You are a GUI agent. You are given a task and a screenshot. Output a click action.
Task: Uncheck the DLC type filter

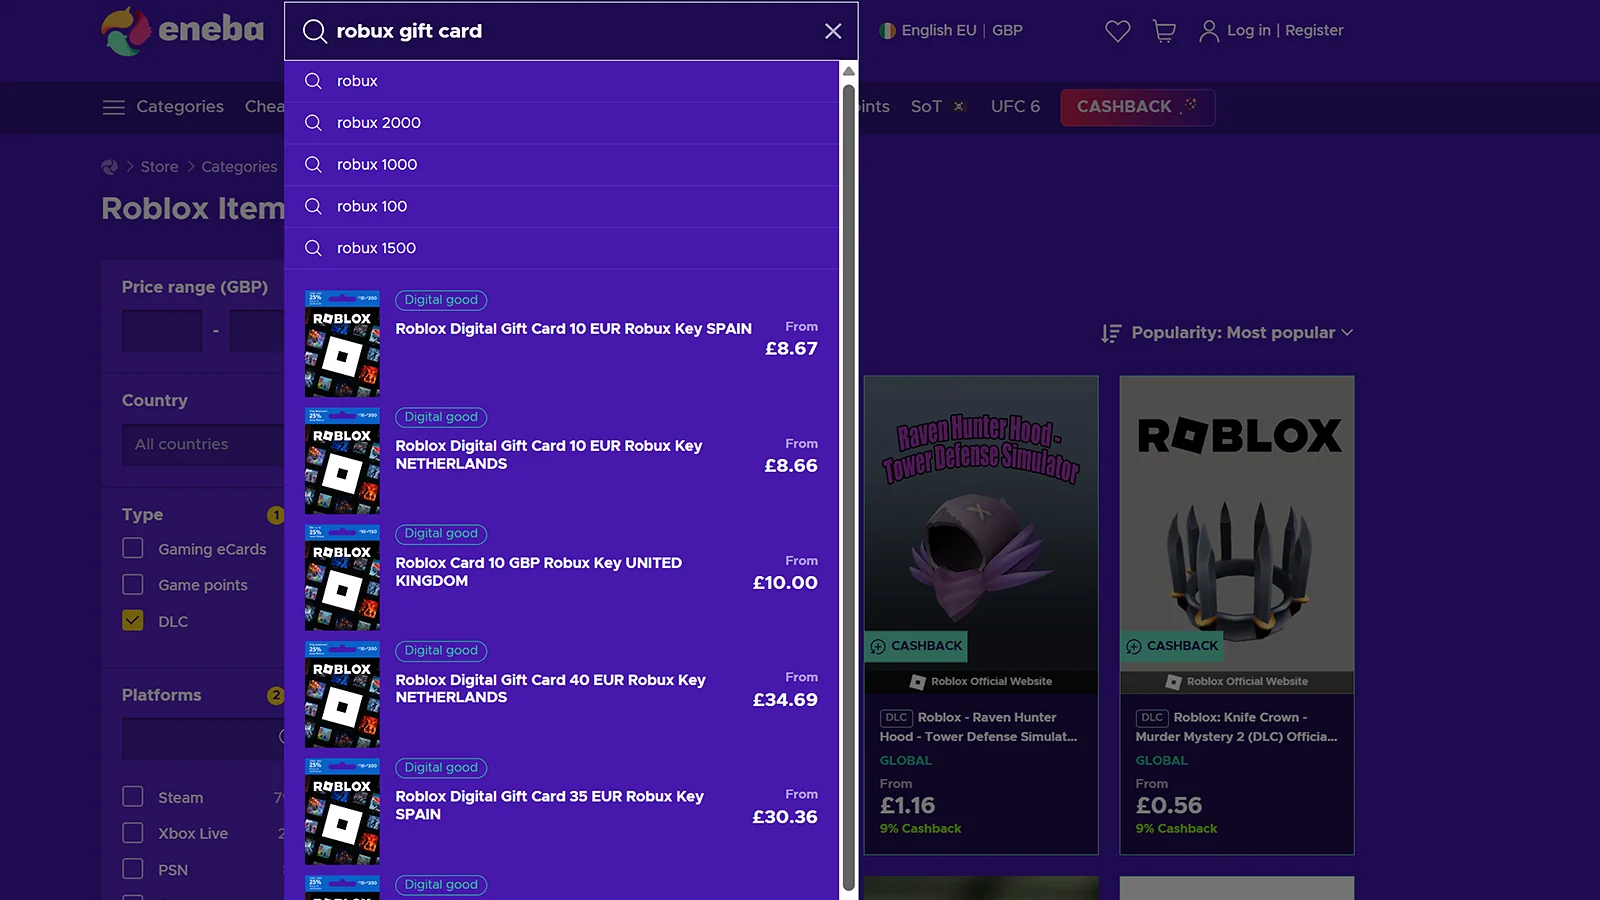(133, 620)
